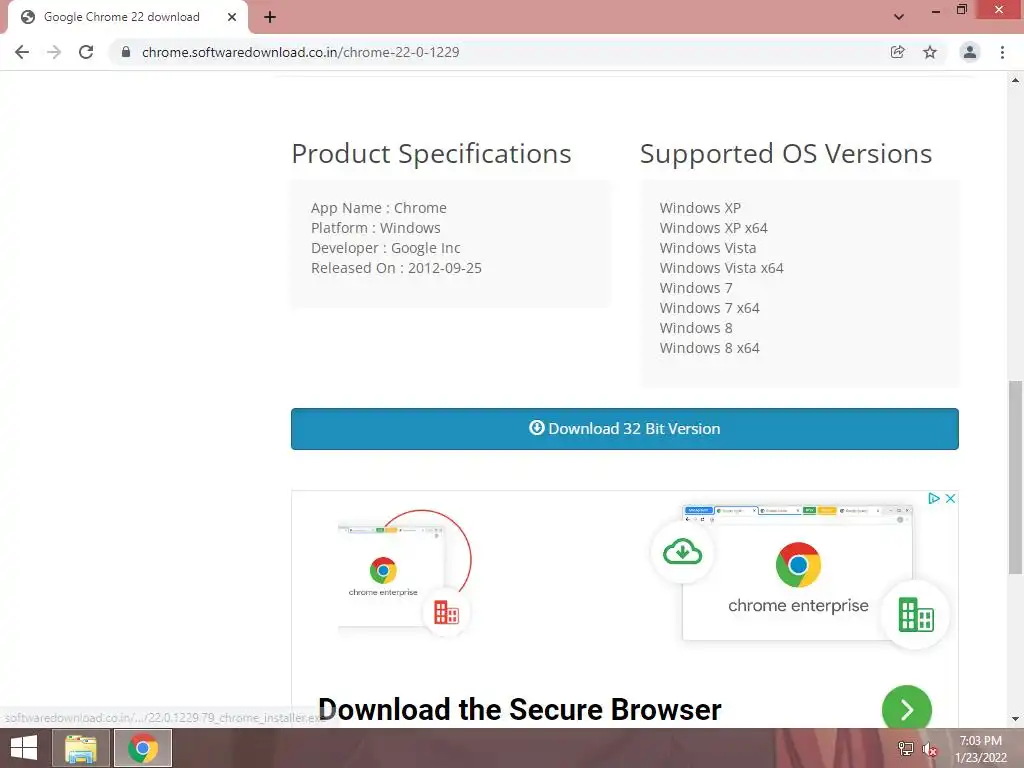Click the Product Specifications heading
Image resolution: width=1024 pixels, height=768 pixels.
pos(431,154)
